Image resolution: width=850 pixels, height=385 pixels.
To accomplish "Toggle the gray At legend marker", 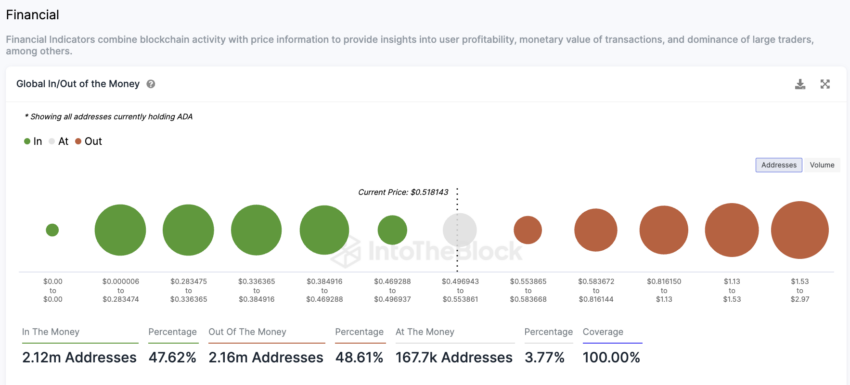I will pos(51,142).
